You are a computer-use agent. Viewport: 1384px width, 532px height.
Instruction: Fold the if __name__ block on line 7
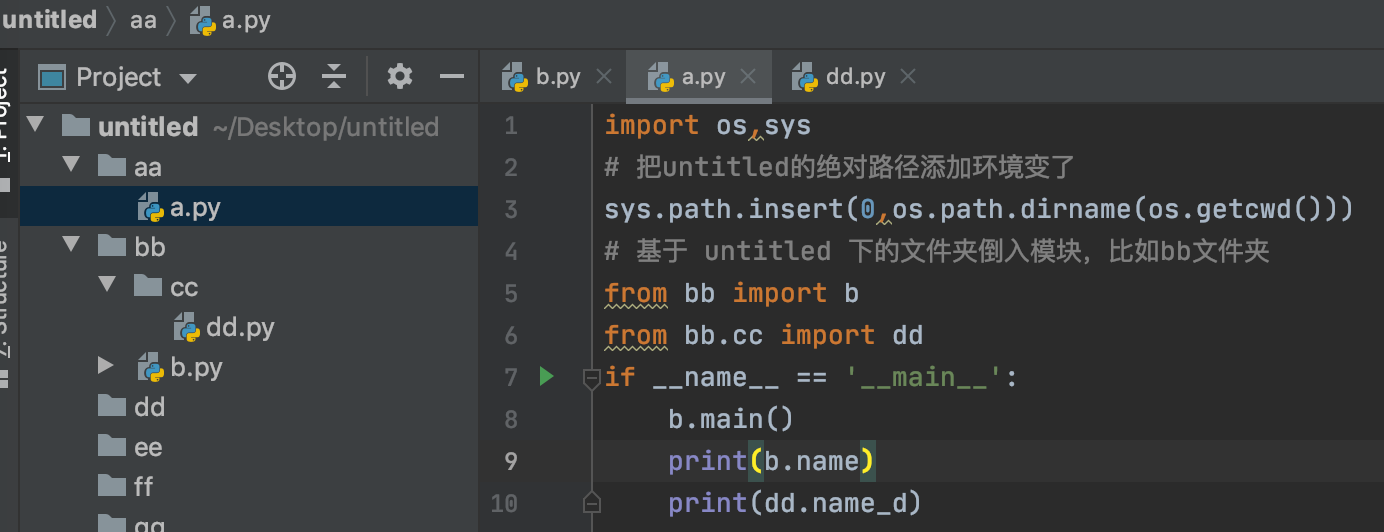click(591, 377)
